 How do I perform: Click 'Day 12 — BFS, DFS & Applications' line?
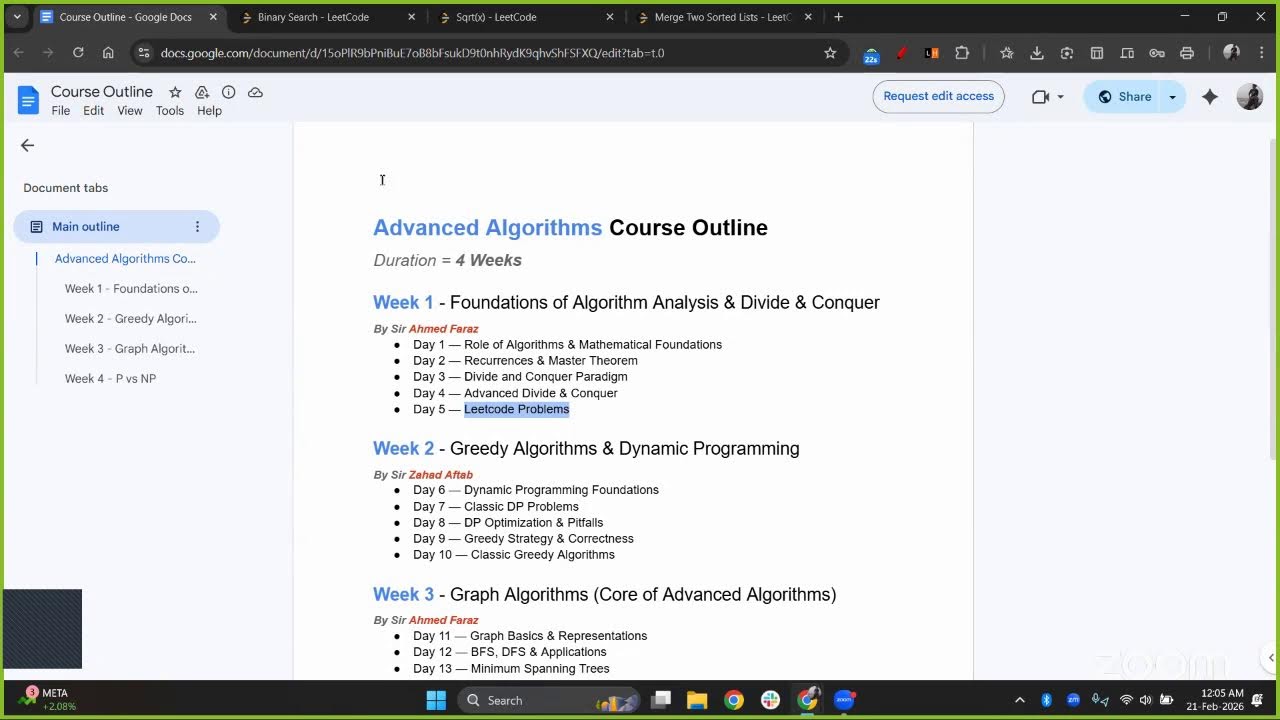click(510, 652)
